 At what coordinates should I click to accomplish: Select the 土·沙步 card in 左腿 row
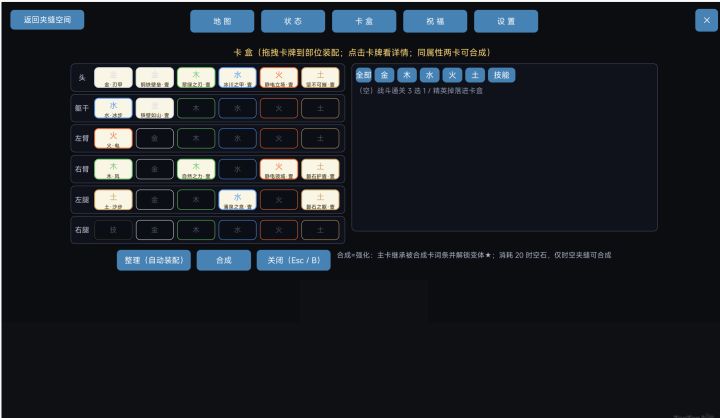(113, 200)
